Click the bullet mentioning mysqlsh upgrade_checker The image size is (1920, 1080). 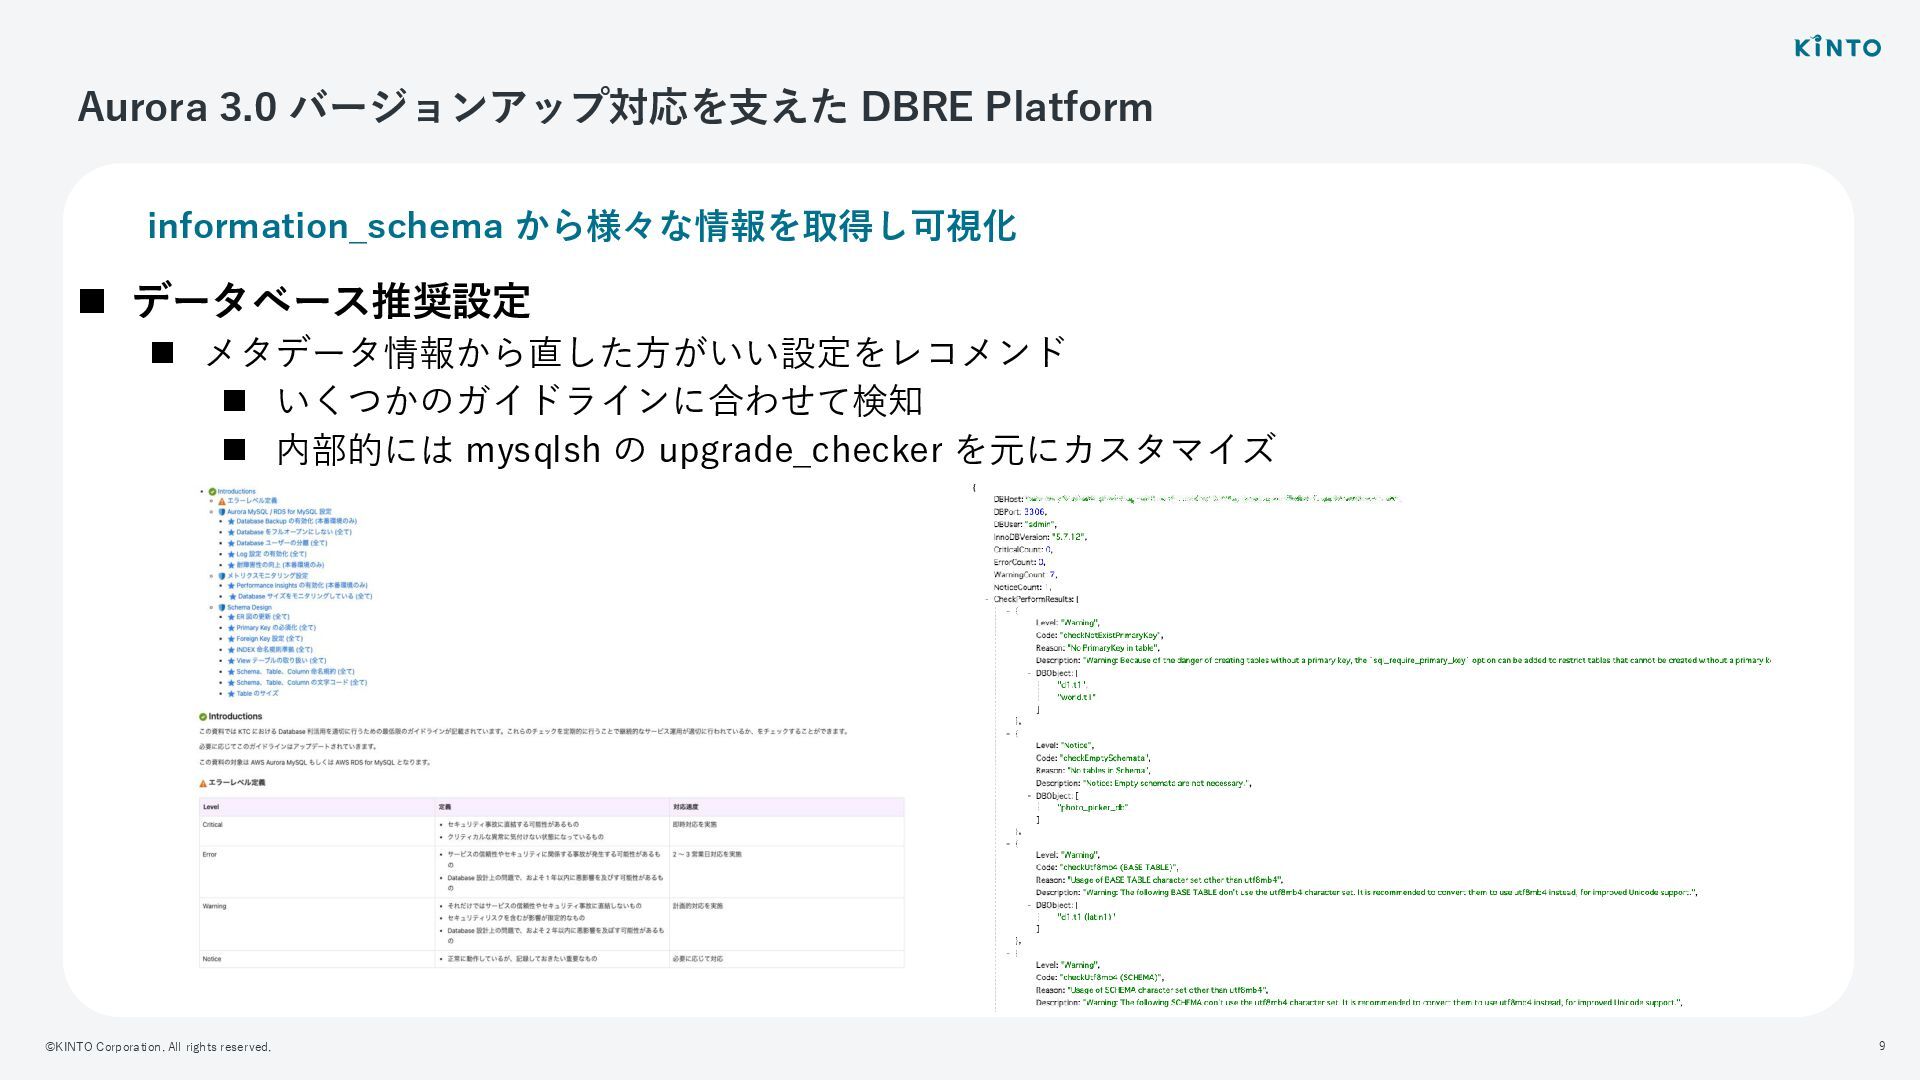tap(775, 450)
